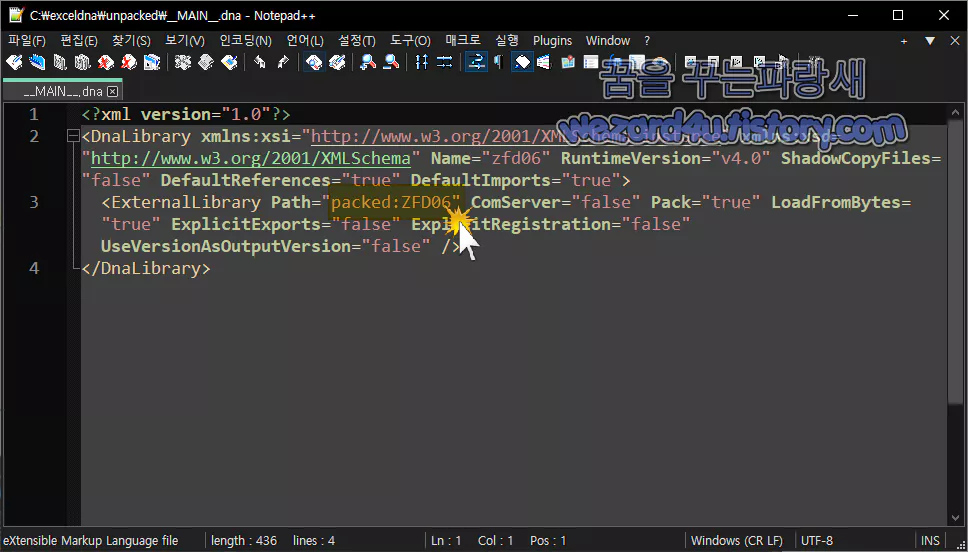Viewport: 968px width, 552px height.
Task: Close the __MAIN__.dna tab with X
Action: point(112,92)
